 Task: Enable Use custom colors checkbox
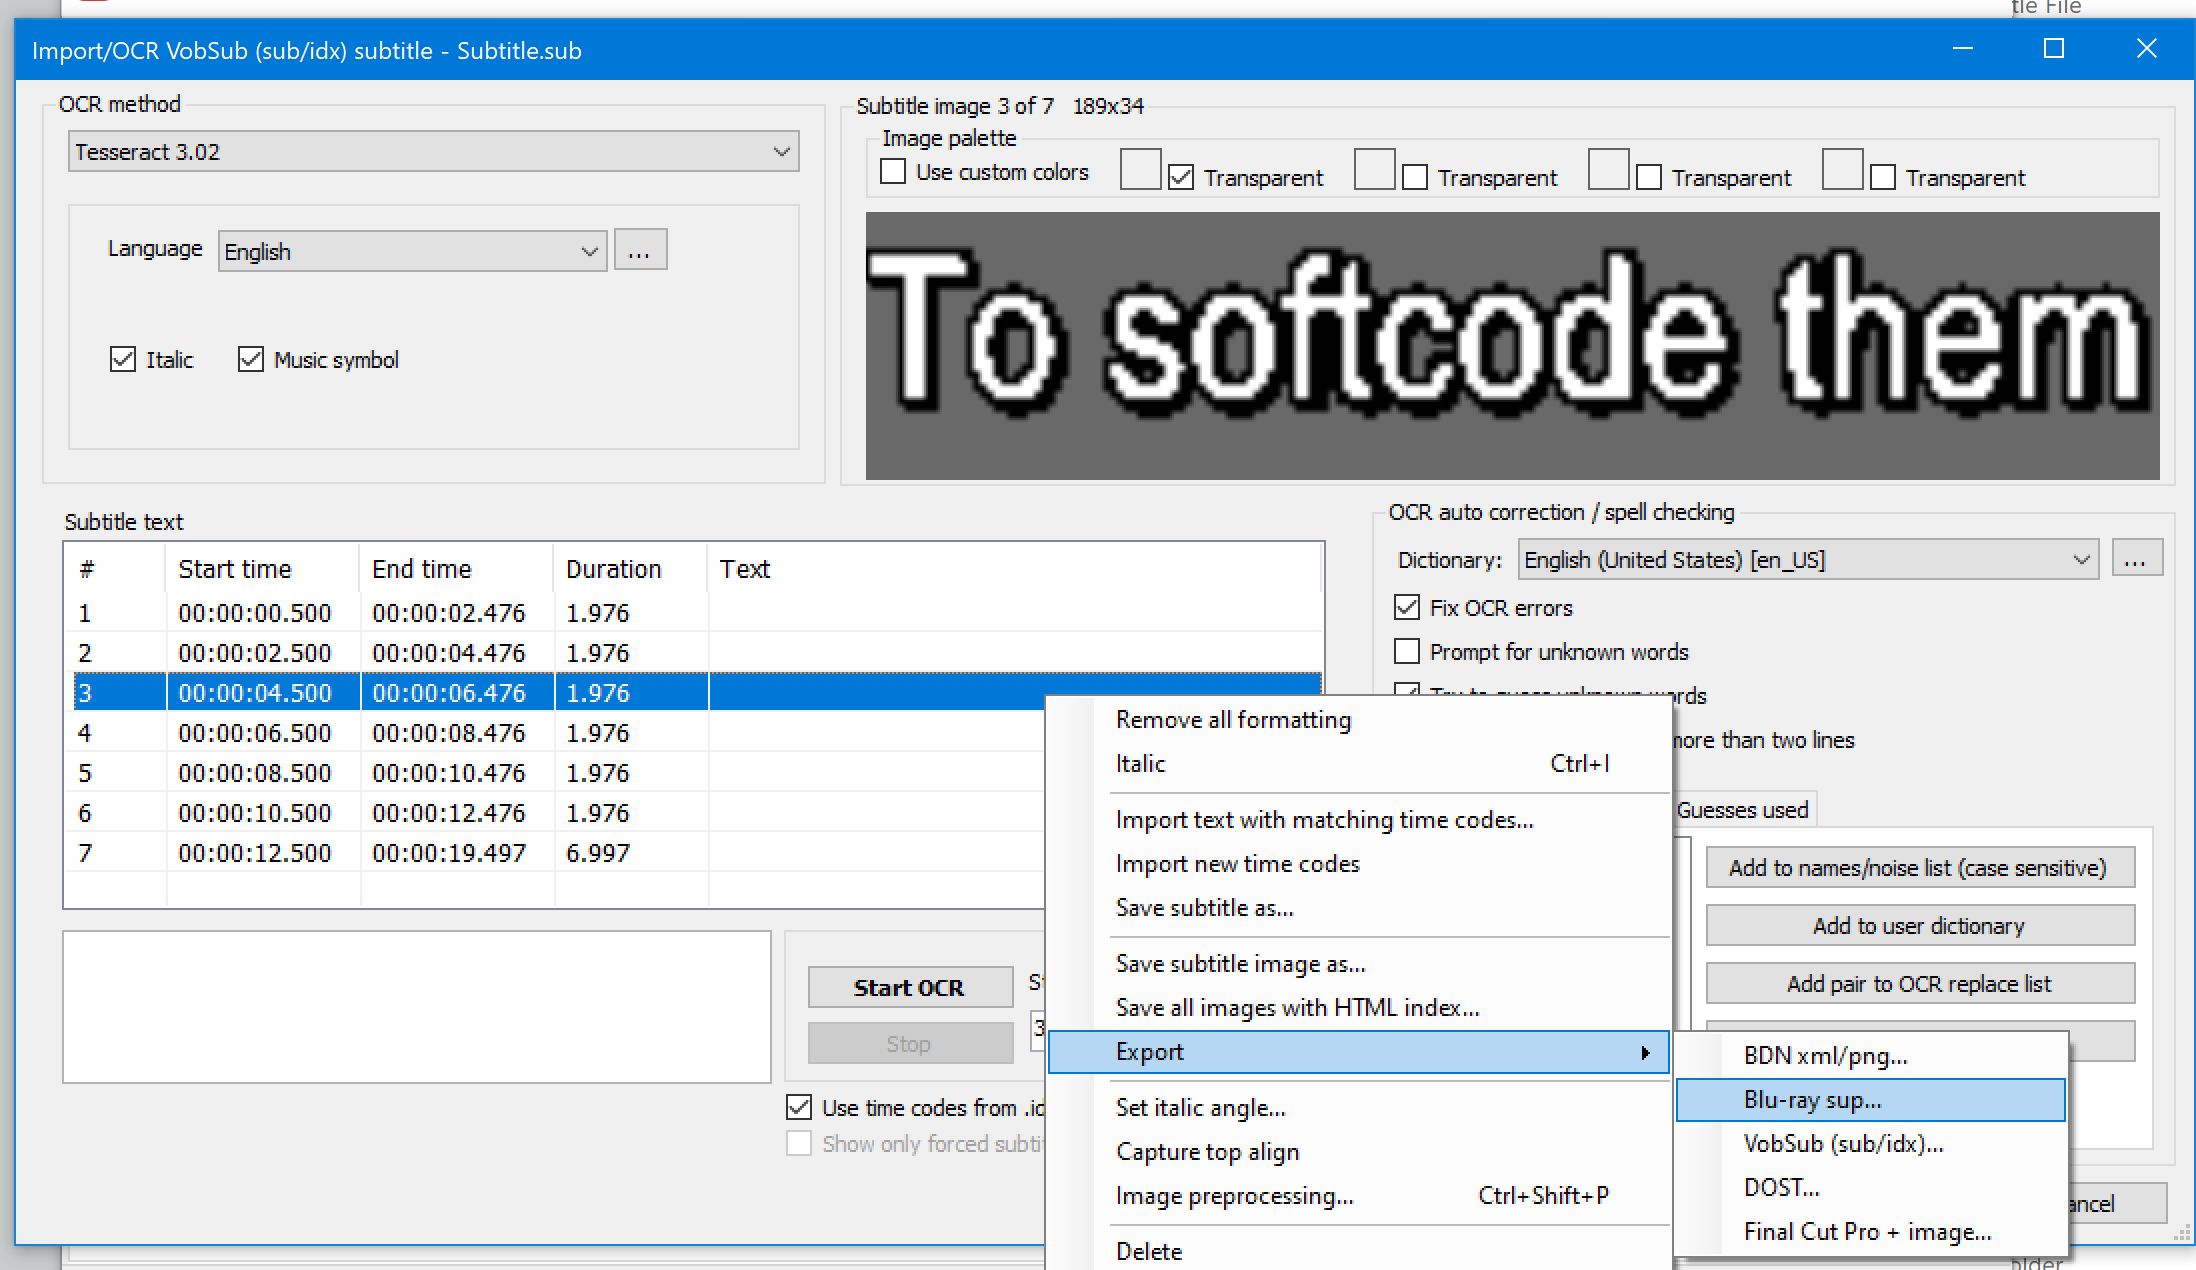pyautogui.click(x=893, y=172)
